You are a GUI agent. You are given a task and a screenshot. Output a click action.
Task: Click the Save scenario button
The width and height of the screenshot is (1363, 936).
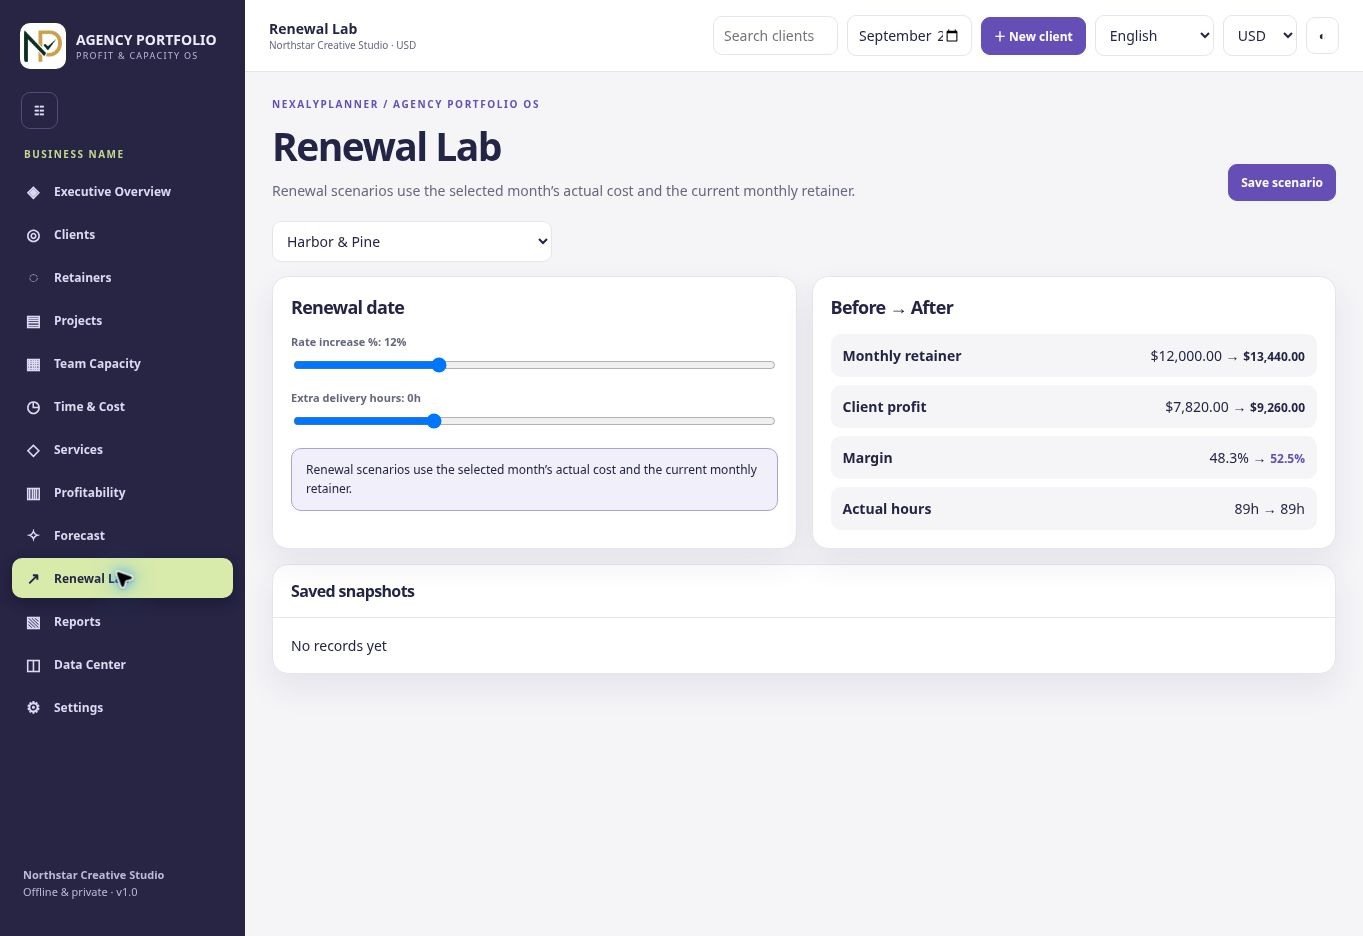pos(1281,183)
